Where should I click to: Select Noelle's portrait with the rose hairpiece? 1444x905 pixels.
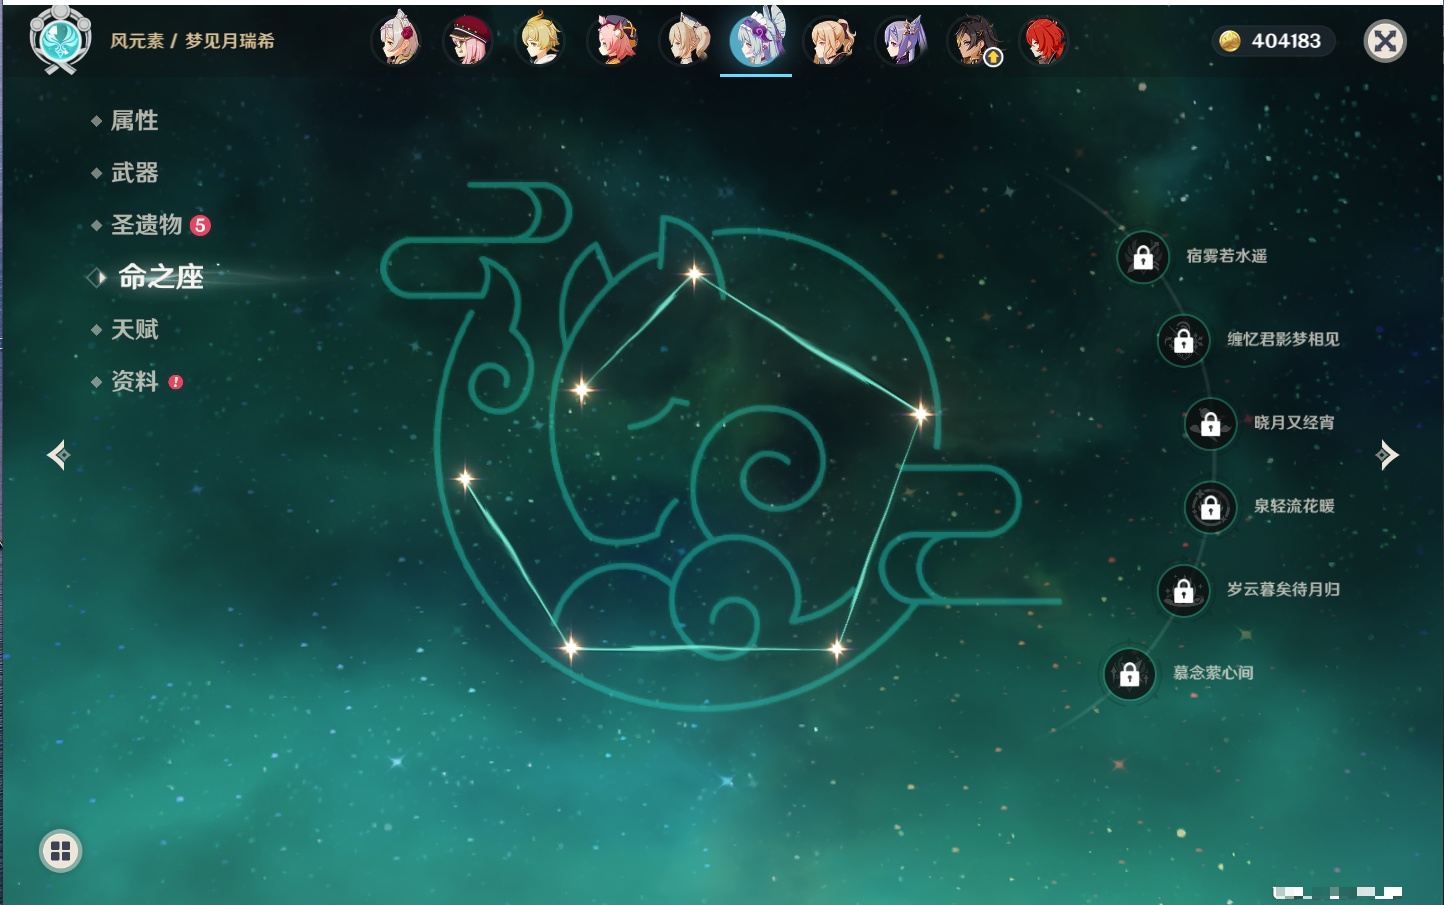tap(398, 41)
